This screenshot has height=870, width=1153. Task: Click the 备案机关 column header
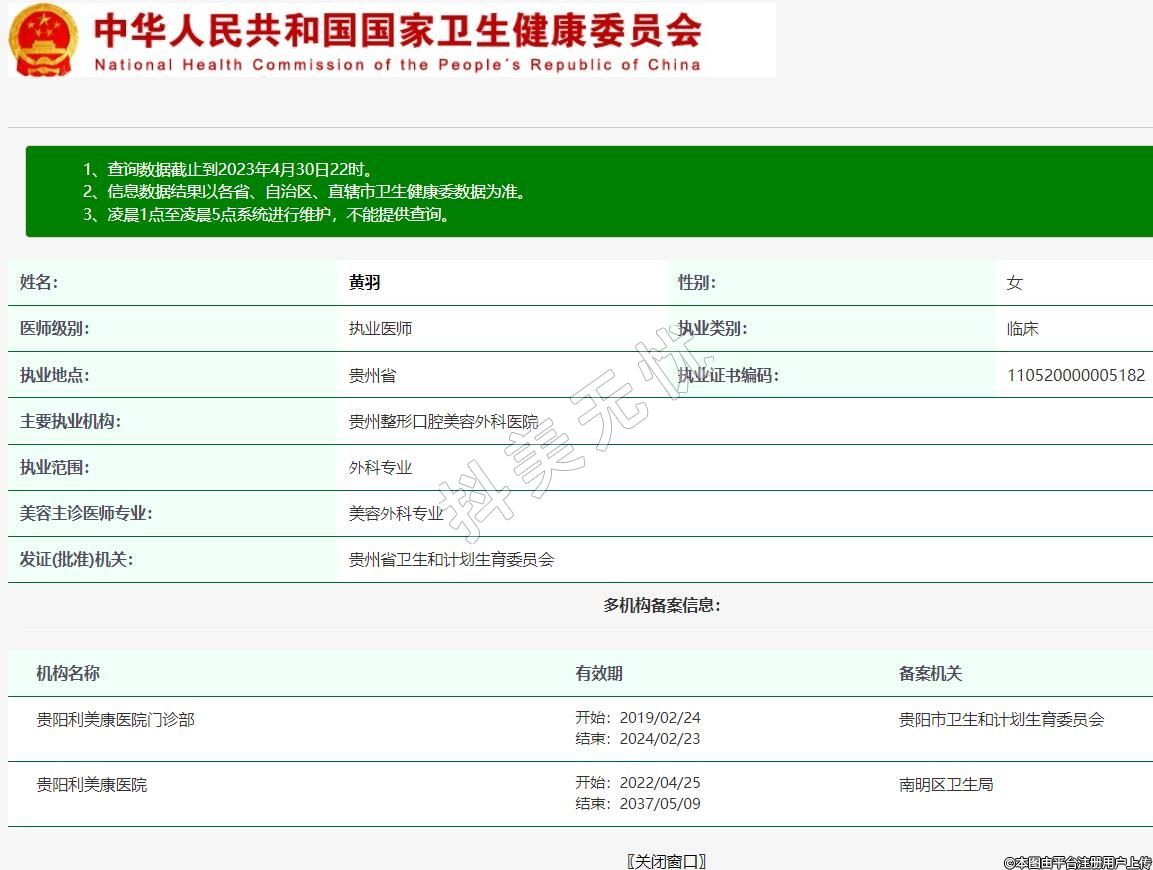pos(930,673)
